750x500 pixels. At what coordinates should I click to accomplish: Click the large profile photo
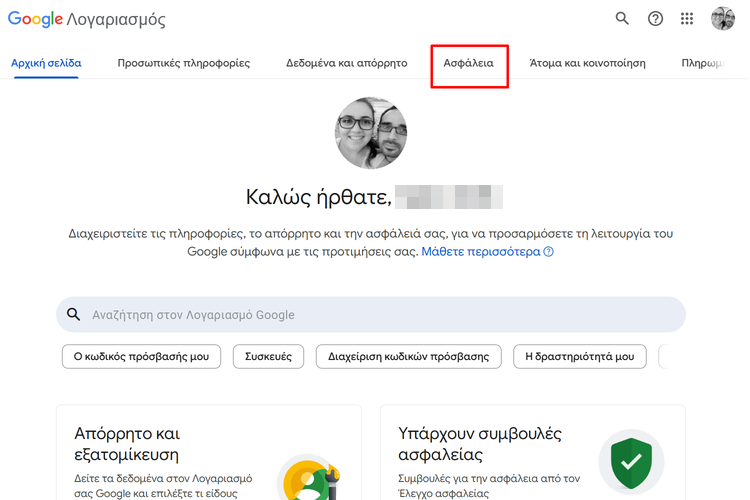click(x=371, y=133)
